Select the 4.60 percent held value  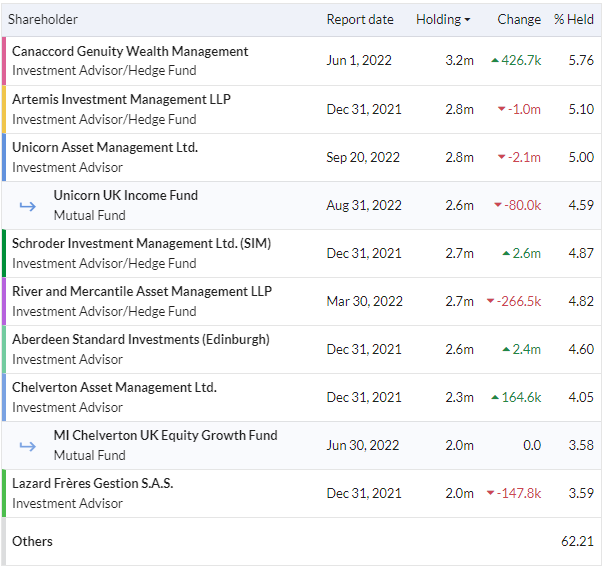[x=581, y=349]
